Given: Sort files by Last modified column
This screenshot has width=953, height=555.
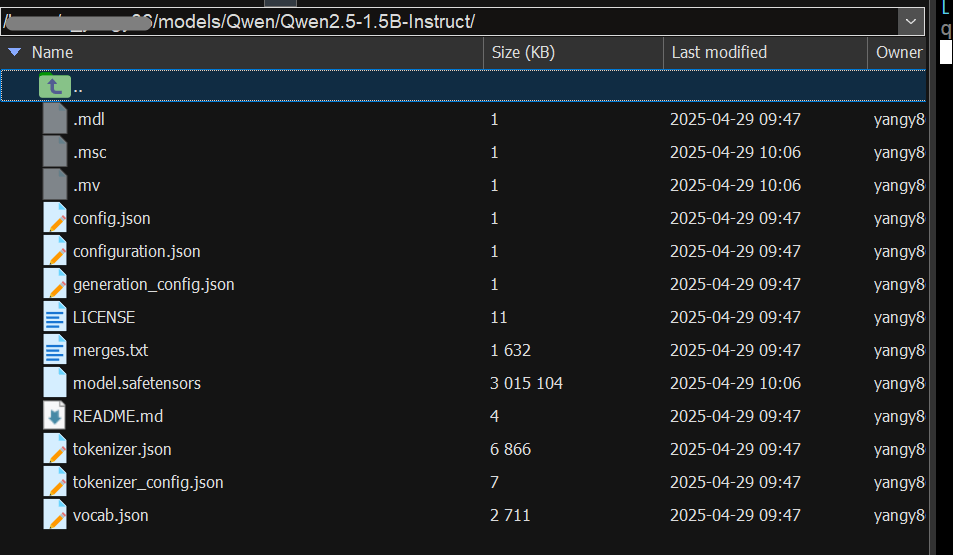Looking at the screenshot, I should 719,52.
